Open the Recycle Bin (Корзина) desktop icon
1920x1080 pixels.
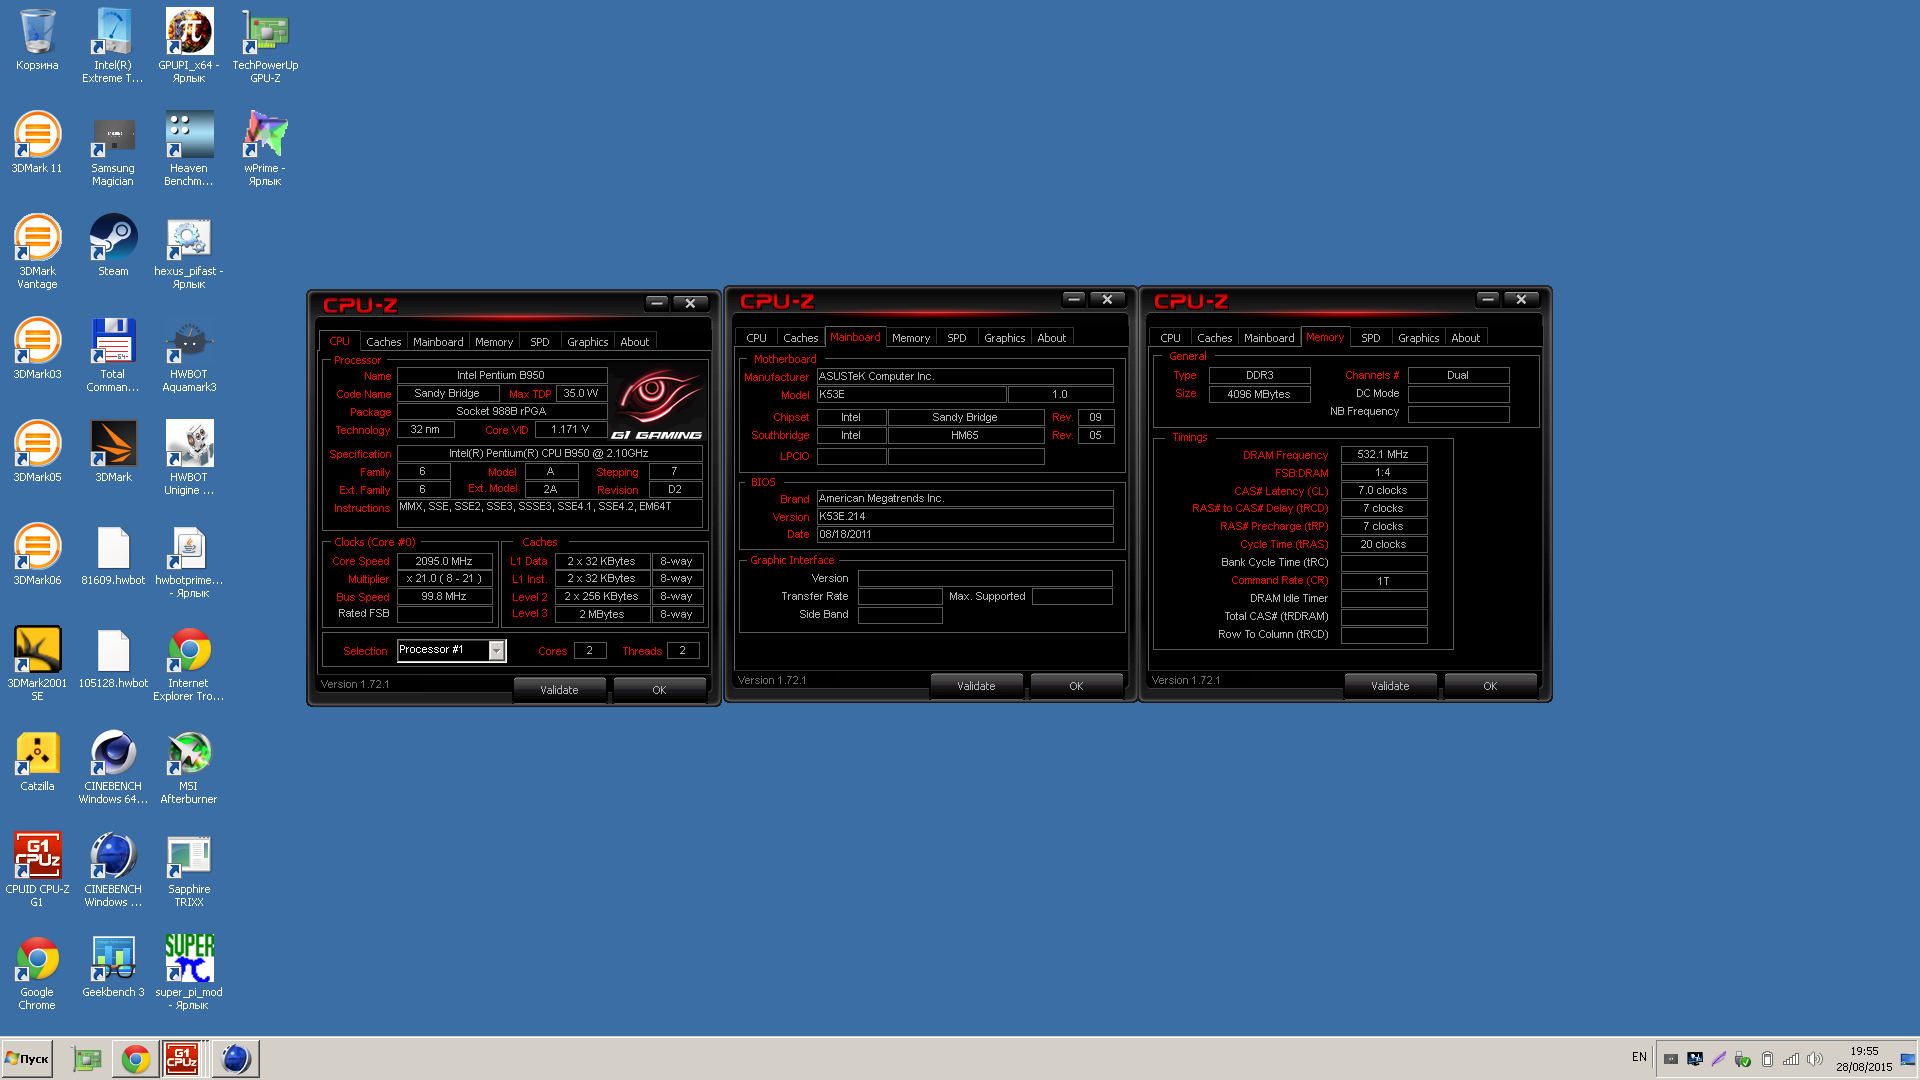(37, 40)
